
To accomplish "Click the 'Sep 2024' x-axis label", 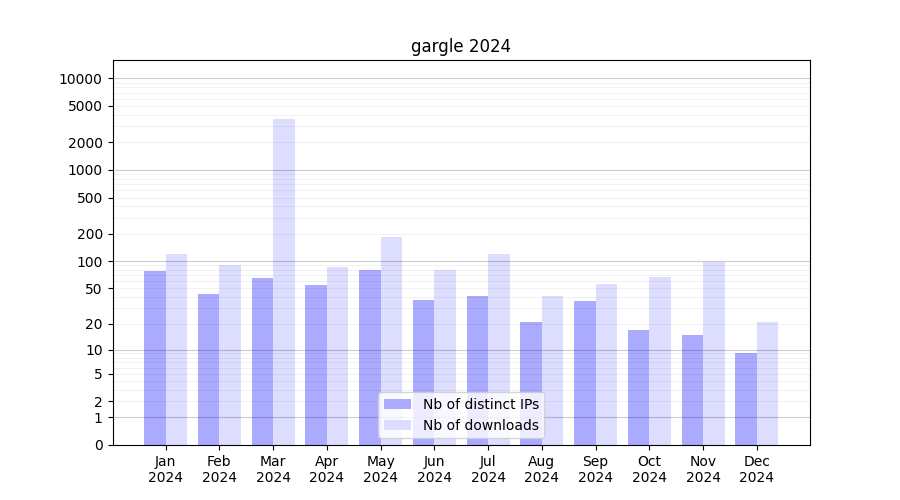I will [x=596, y=469].
